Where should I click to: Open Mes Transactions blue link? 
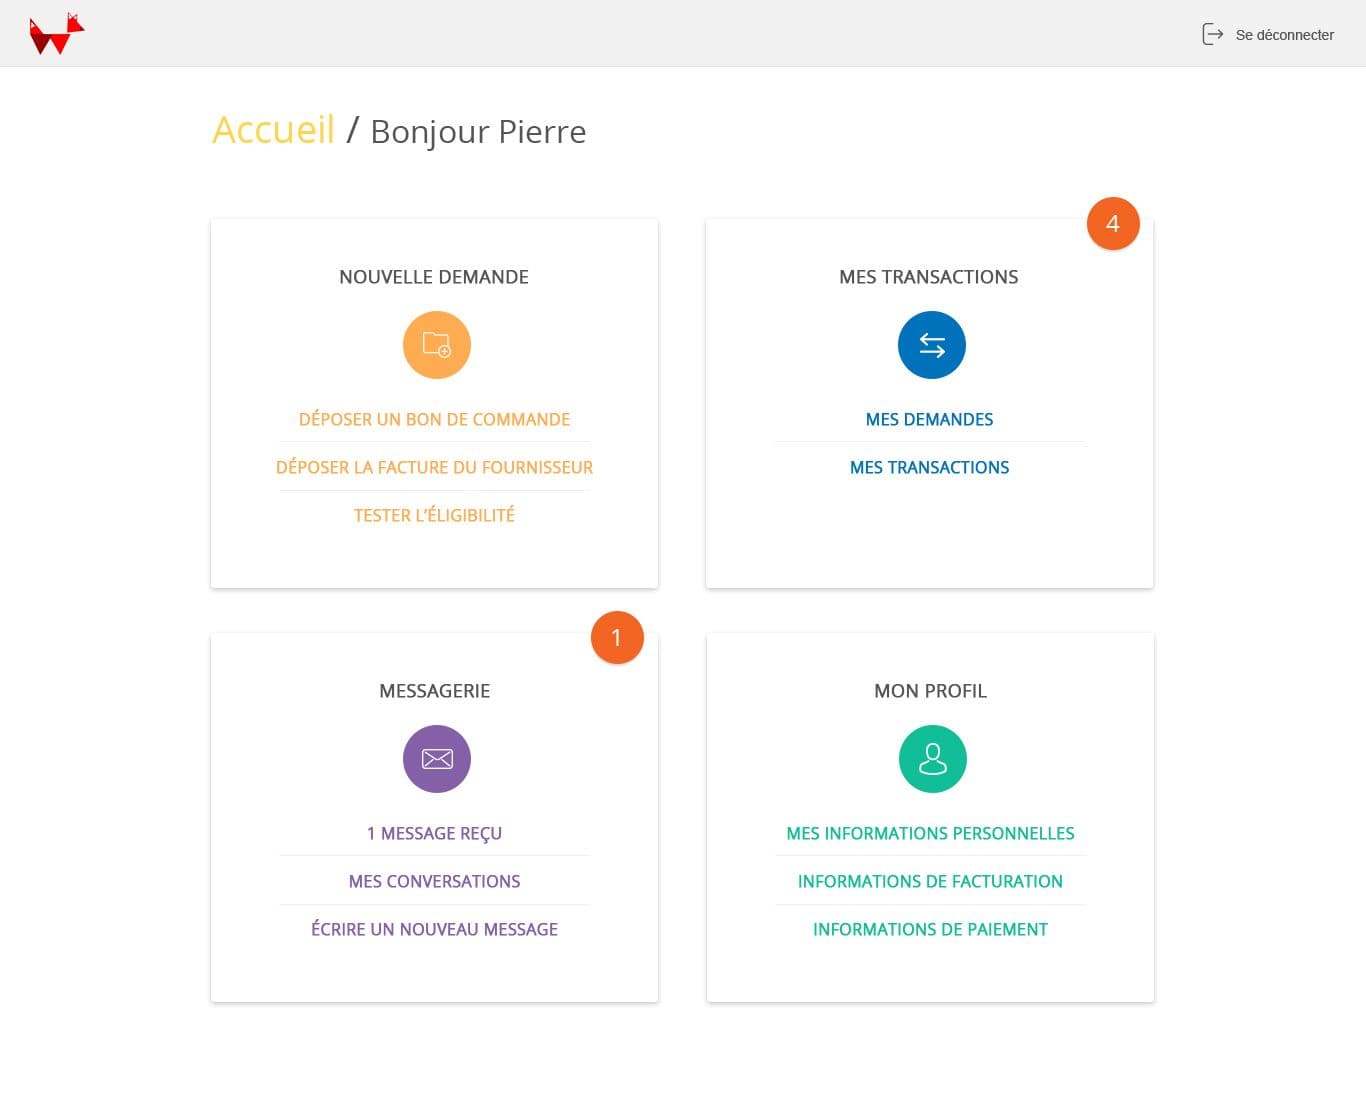tap(929, 468)
